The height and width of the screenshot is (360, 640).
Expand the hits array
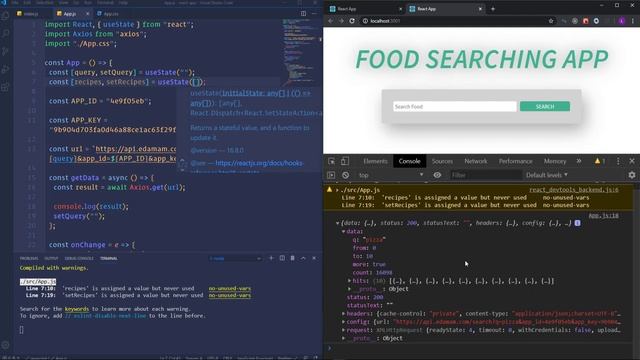point(349,281)
